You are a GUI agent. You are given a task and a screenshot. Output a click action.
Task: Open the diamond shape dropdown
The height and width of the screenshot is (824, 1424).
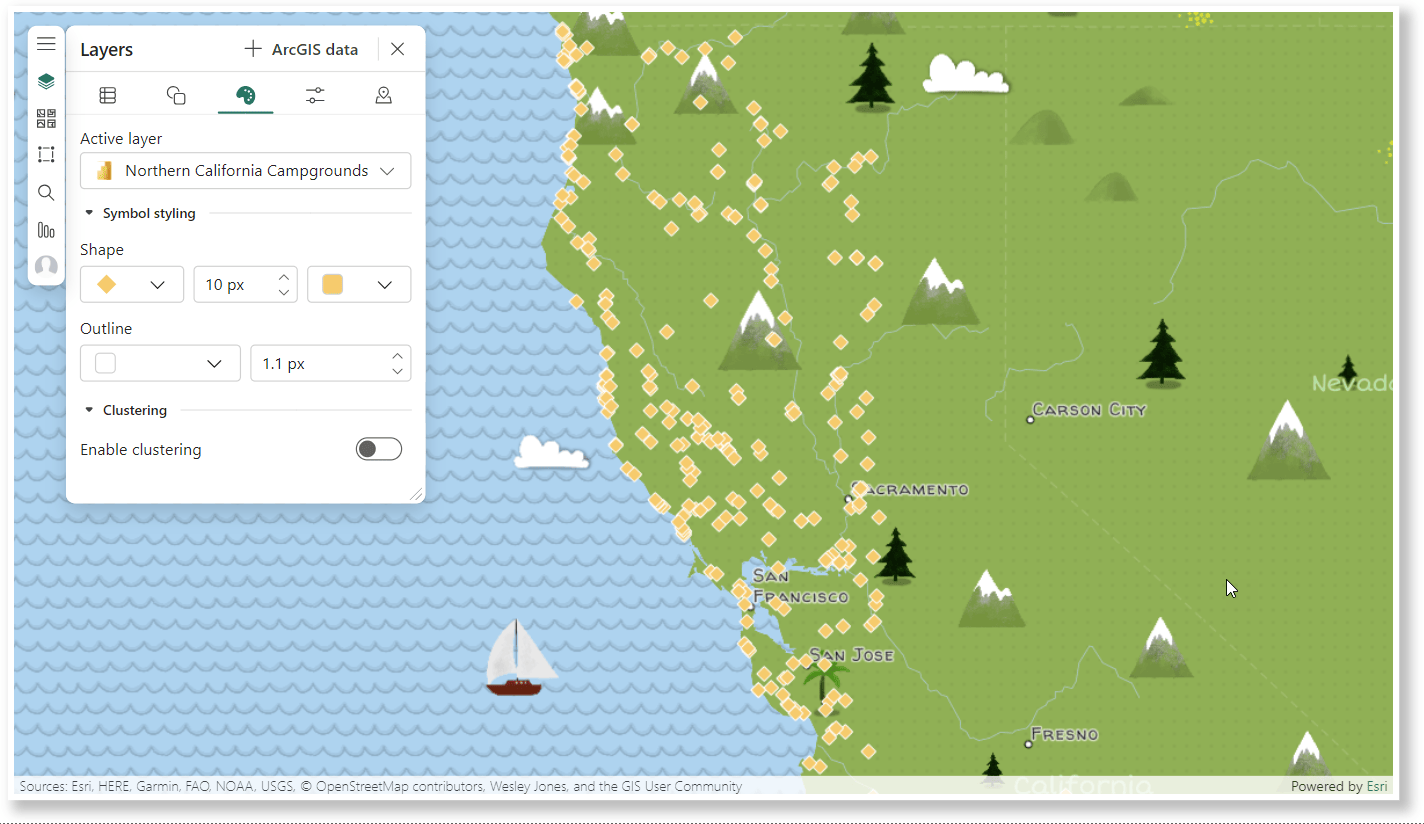(132, 285)
